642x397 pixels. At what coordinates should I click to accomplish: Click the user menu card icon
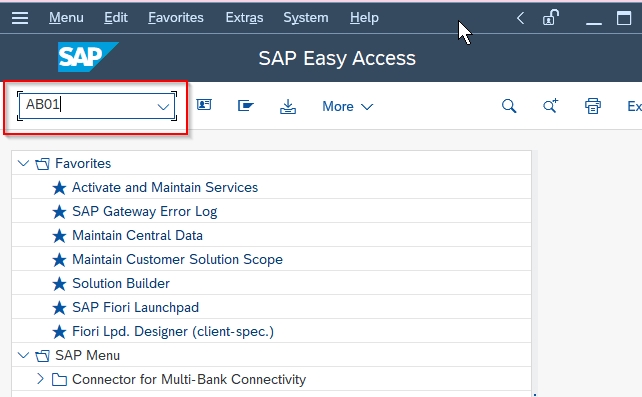click(204, 105)
